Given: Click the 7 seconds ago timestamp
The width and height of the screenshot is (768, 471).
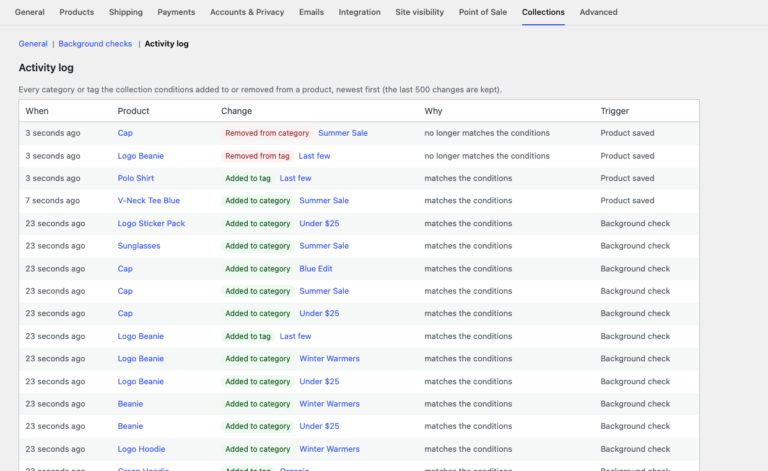Looking at the screenshot, I should click(52, 201).
